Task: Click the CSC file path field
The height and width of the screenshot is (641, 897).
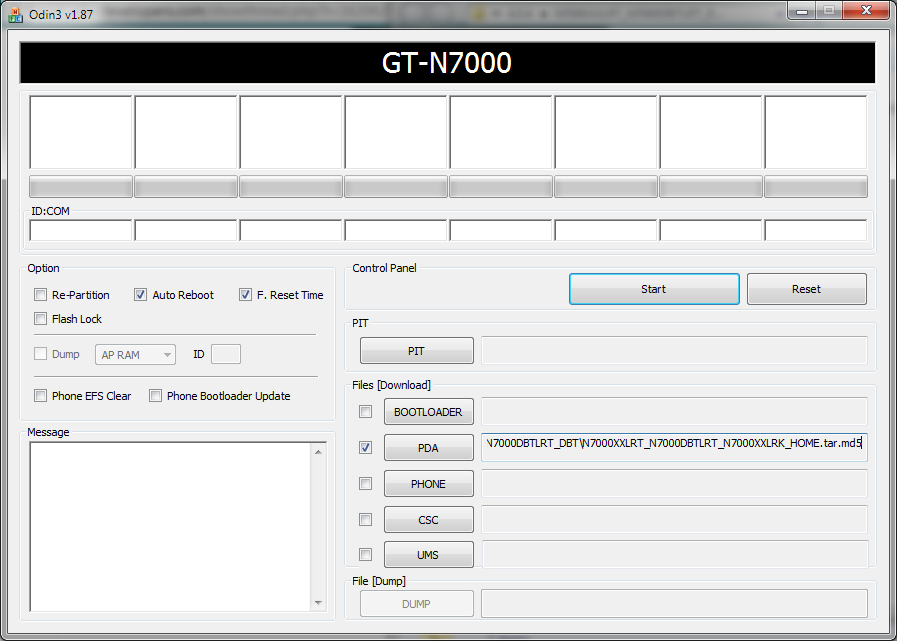Action: click(674, 520)
